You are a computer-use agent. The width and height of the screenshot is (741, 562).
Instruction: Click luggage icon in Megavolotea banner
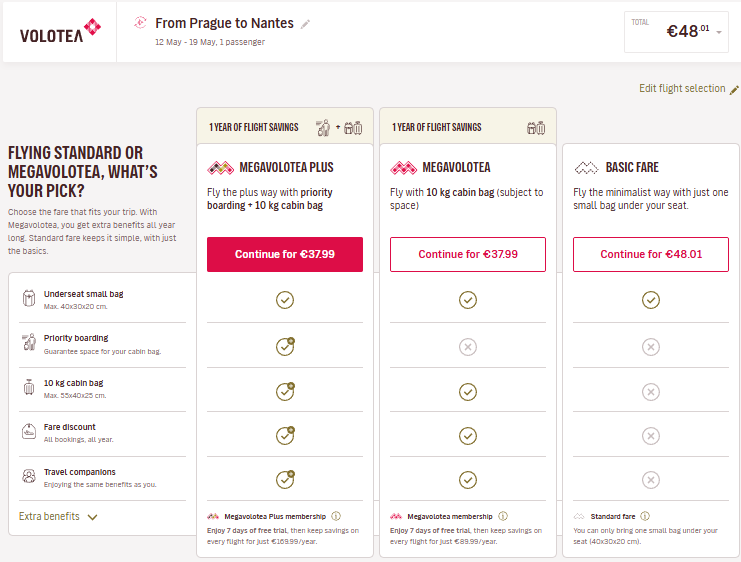536,128
